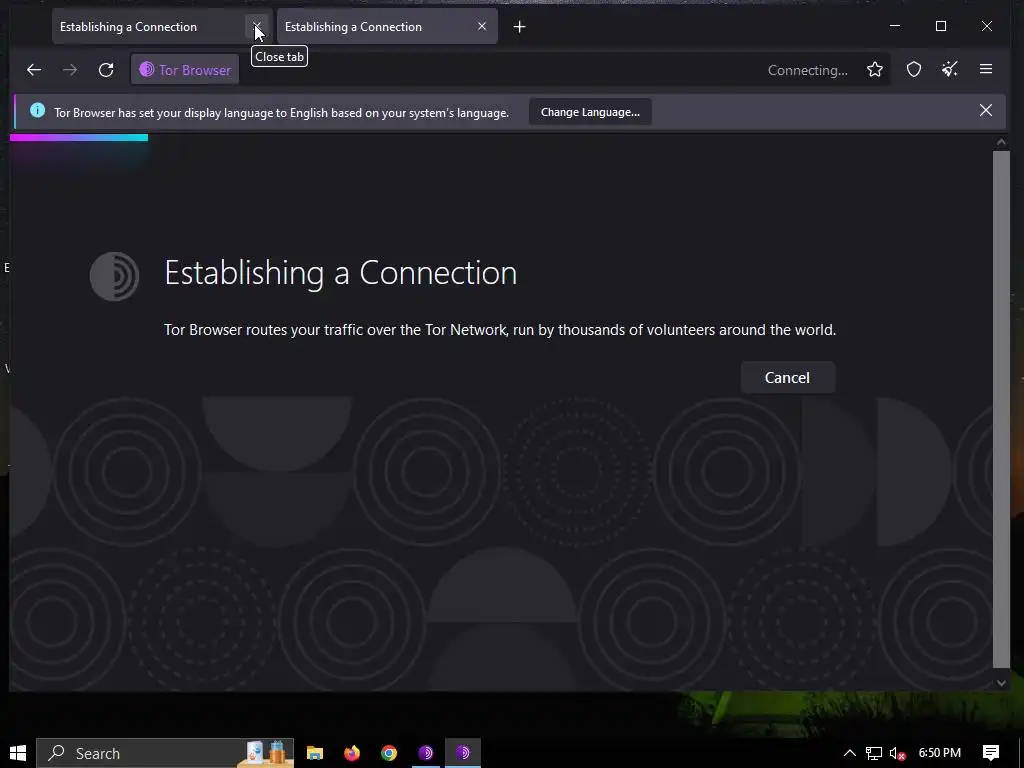
Task: Launch Firefox from the taskbar
Action: [351, 753]
